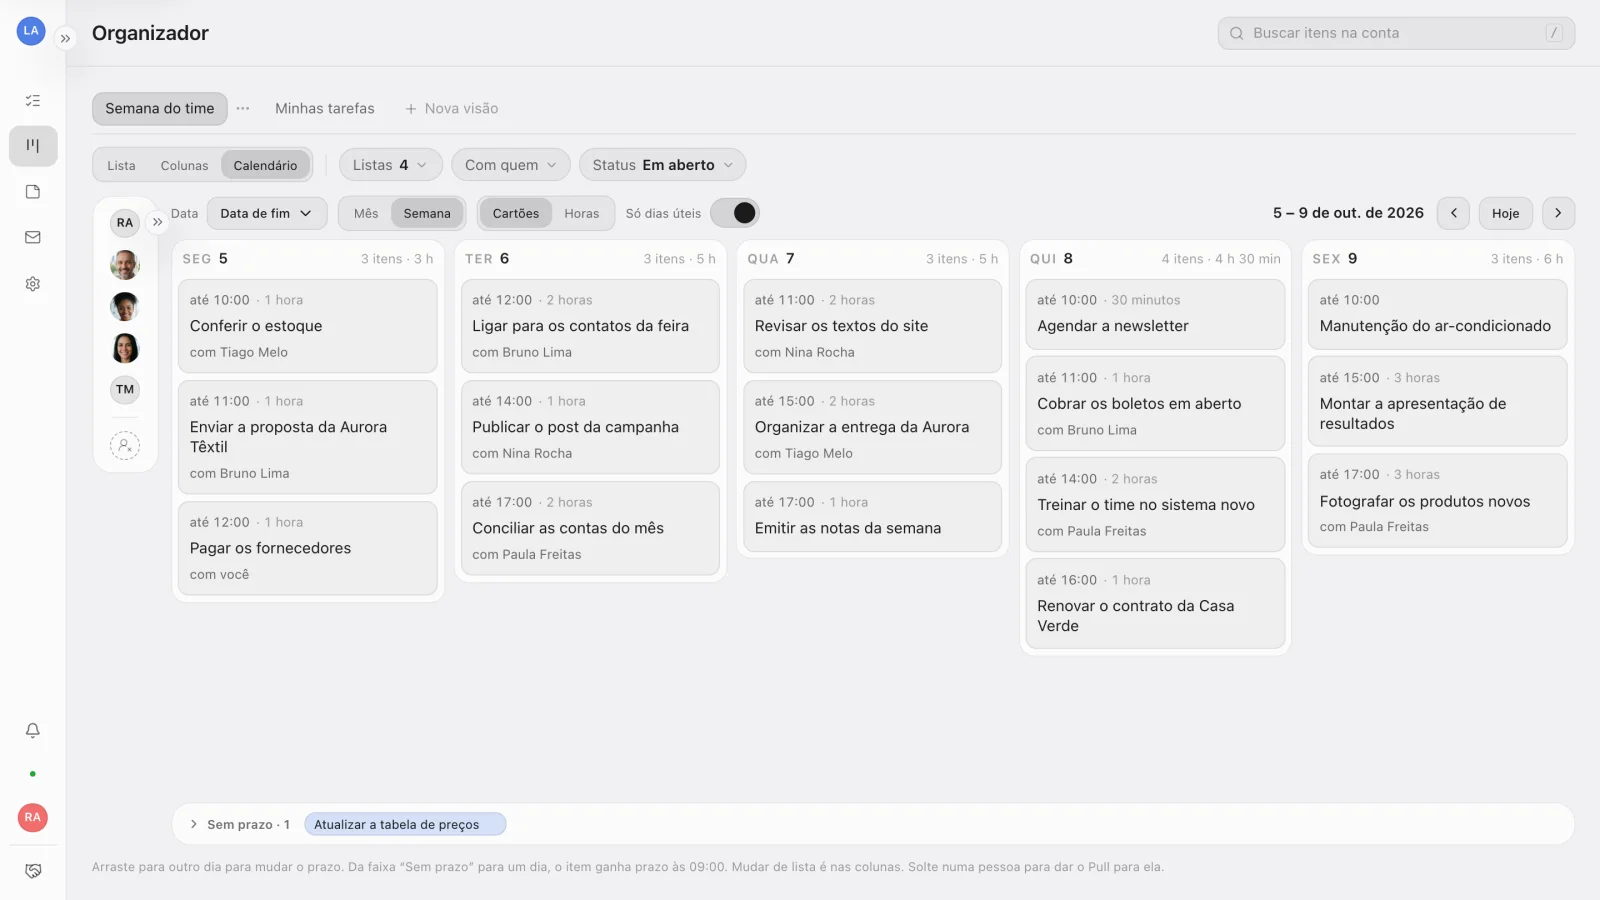
Task: Open the Data de fim dropdown
Action: pyautogui.click(x=267, y=213)
